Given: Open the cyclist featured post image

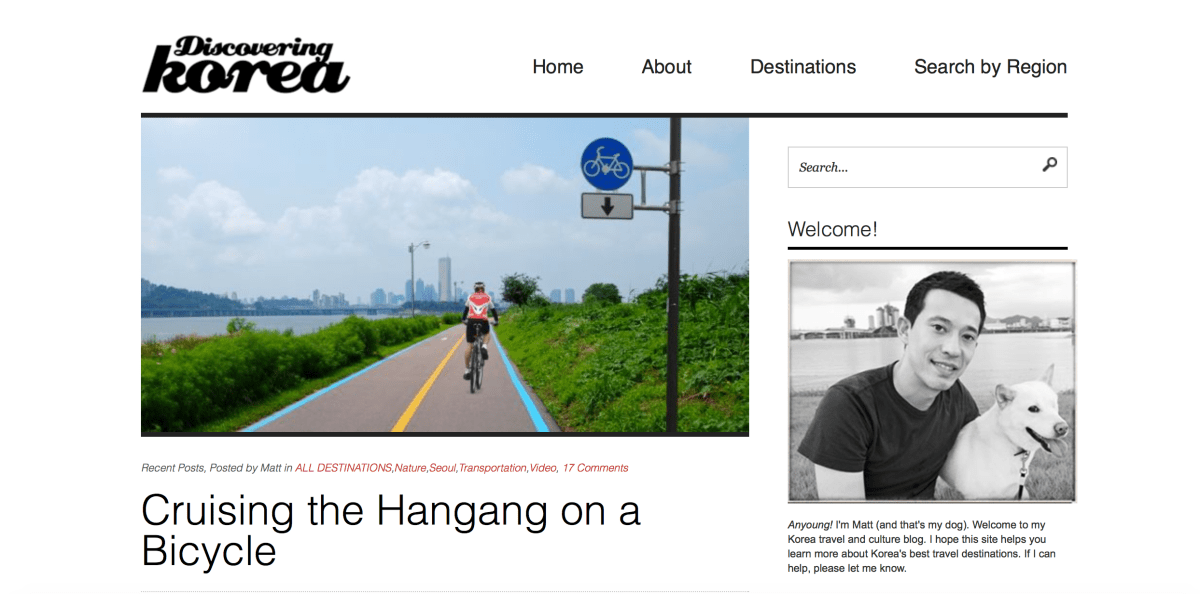Looking at the screenshot, I should click(x=445, y=275).
